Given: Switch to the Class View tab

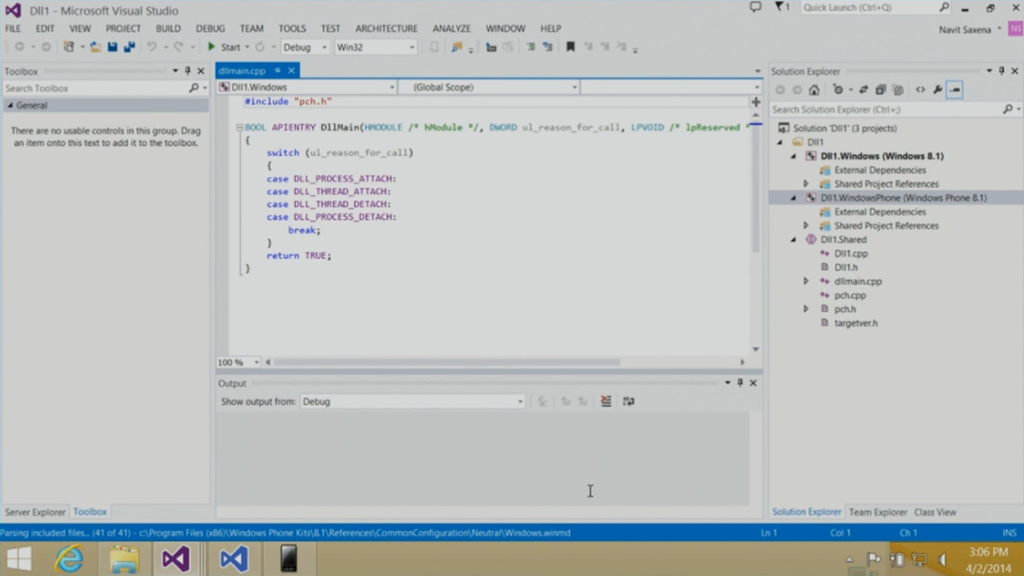Looking at the screenshot, I should click(935, 512).
